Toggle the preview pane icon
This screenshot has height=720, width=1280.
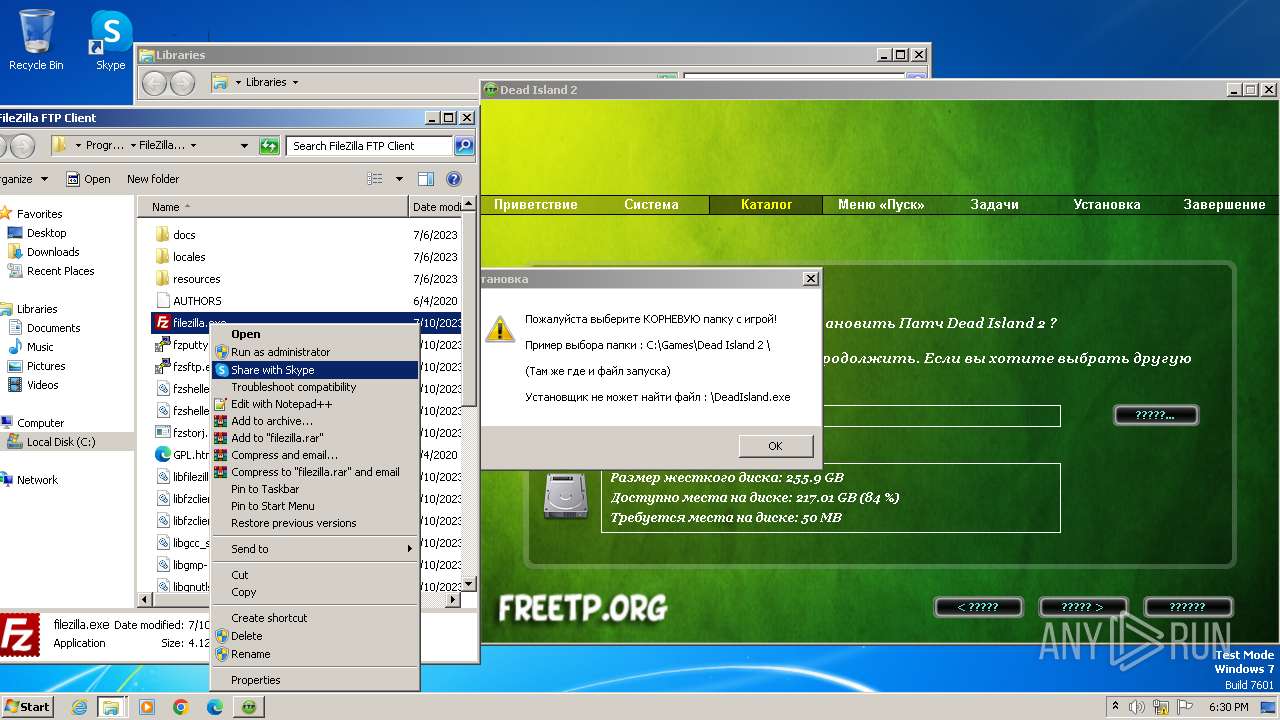pyautogui.click(x=426, y=179)
